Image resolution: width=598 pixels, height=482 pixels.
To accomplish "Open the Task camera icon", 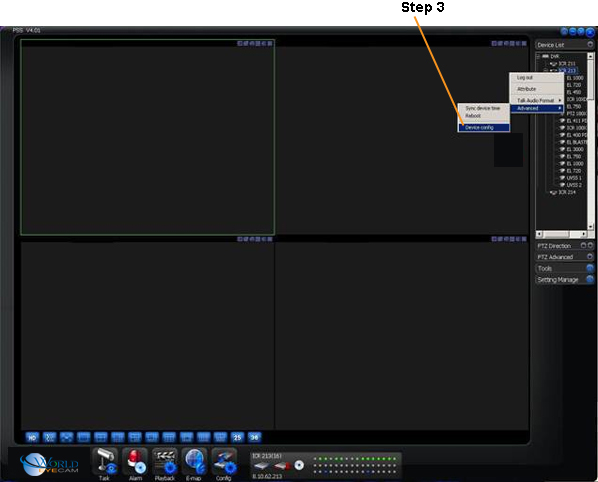I will click(105, 461).
